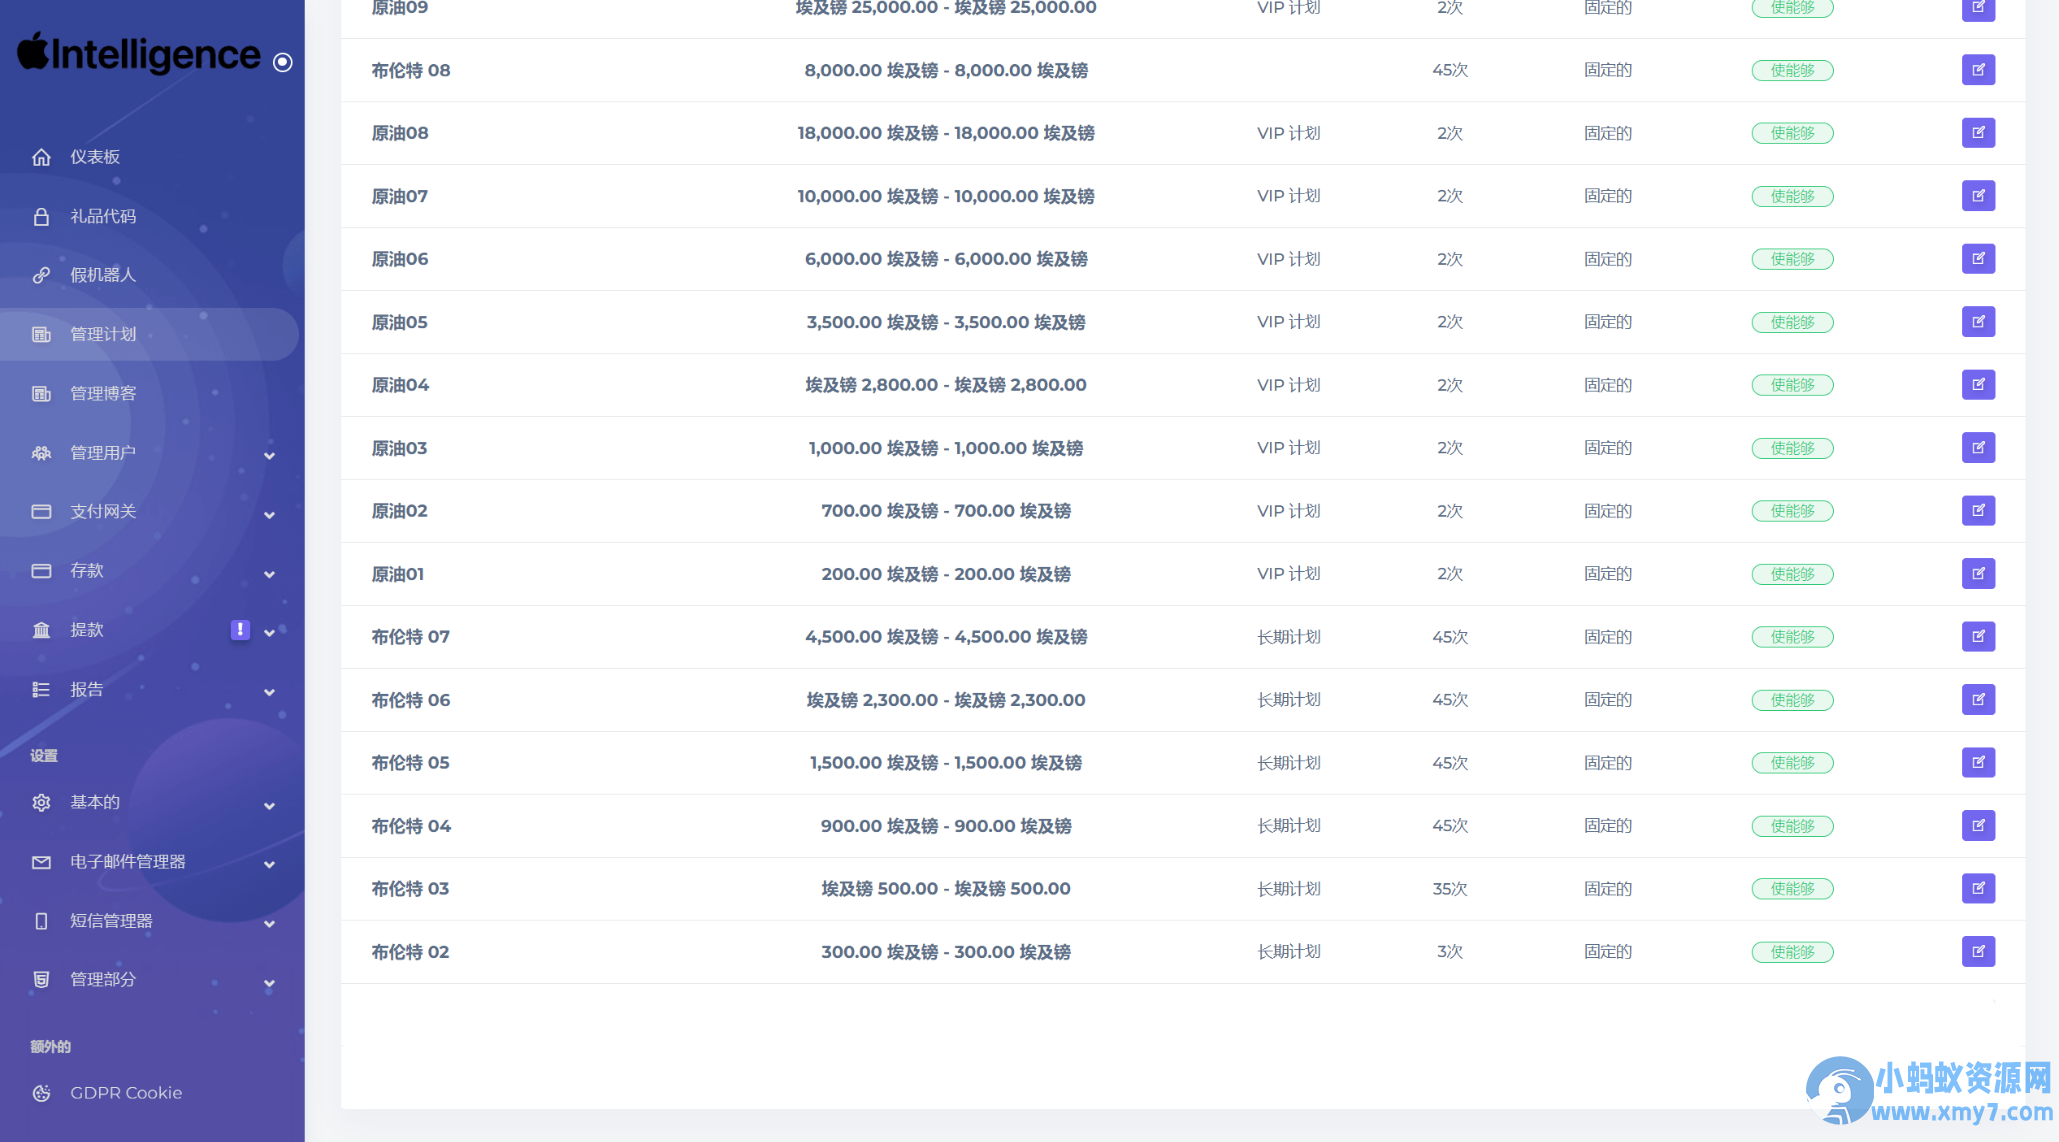Toggle 使能够 status badge for 布伦特 04
The image size is (2059, 1142).
(x=1792, y=826)
